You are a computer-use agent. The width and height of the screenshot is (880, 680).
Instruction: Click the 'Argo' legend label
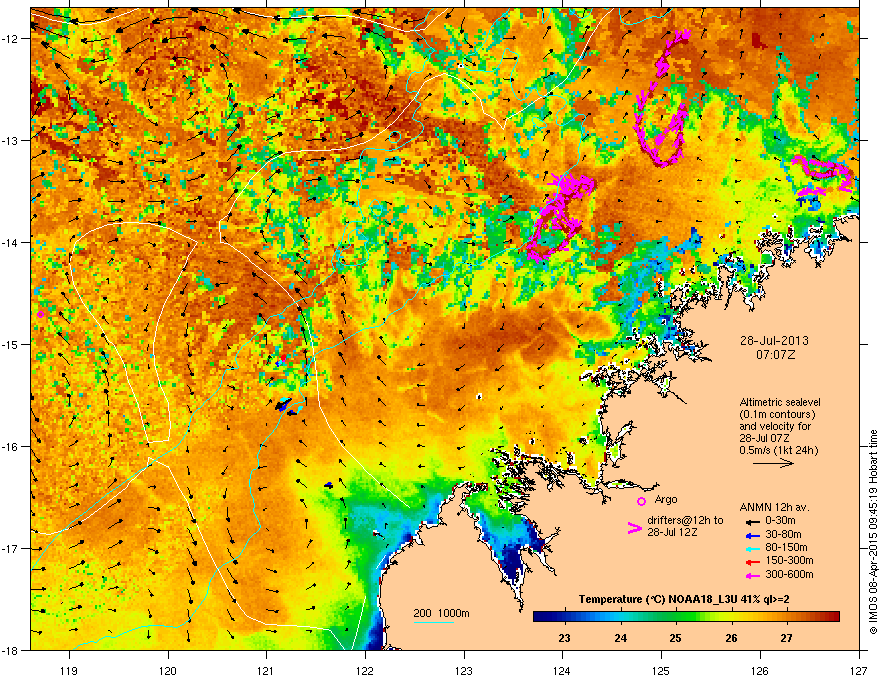coord(666,499)
